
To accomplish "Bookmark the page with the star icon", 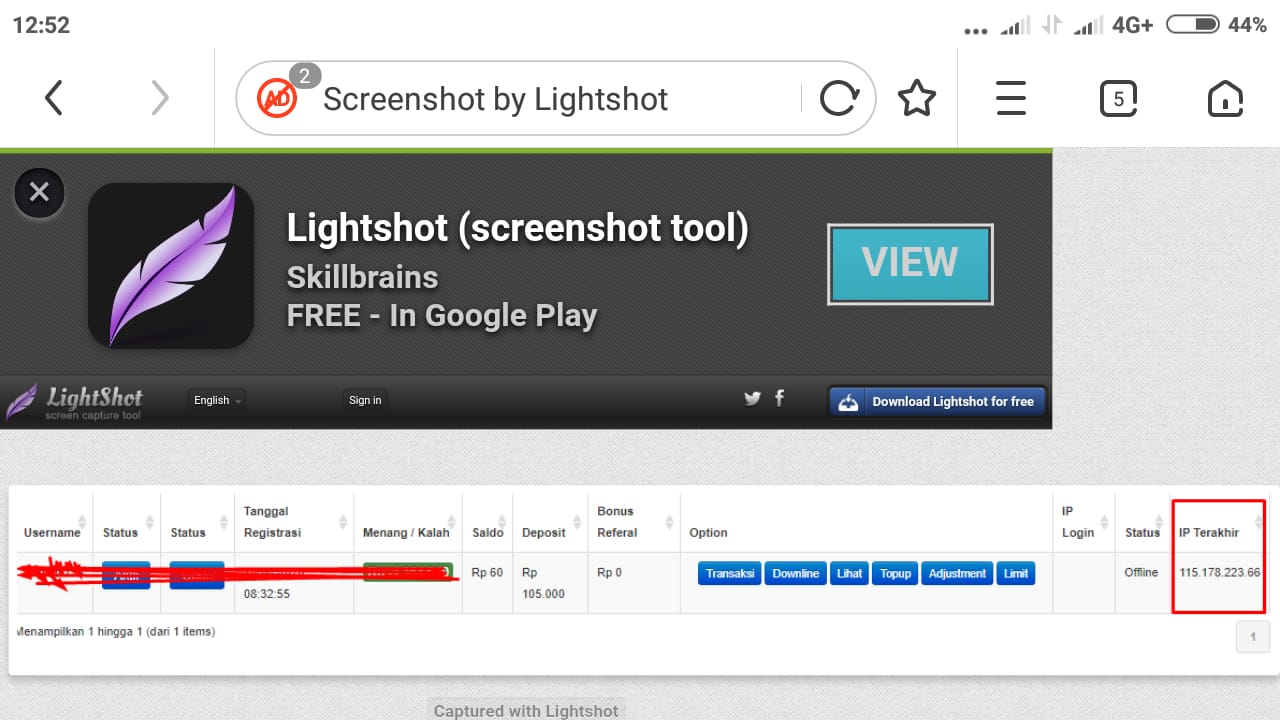I will point(916,98).
